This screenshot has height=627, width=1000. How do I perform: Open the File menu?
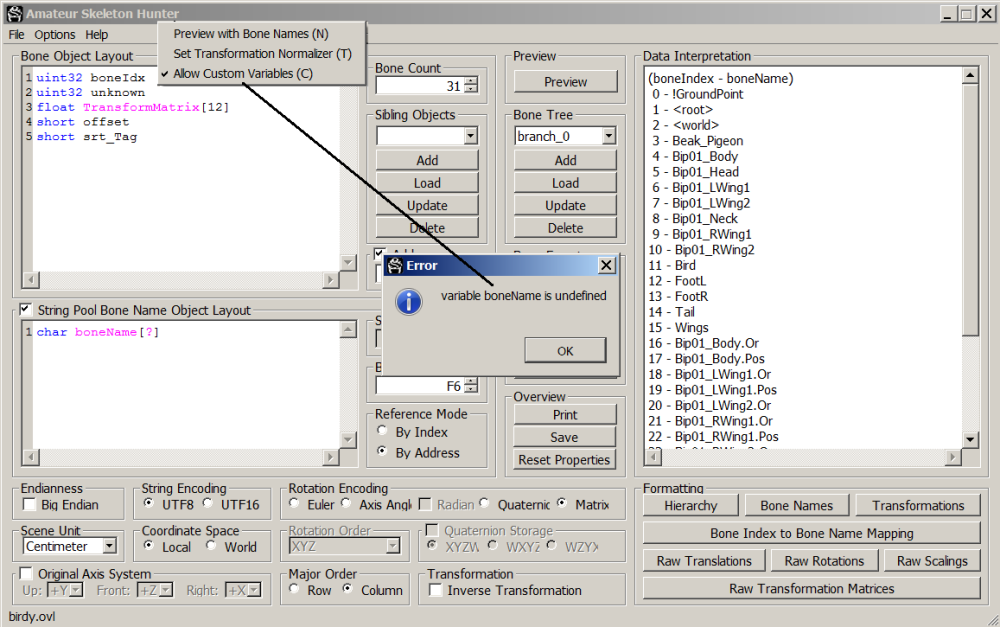pyautogui.click(x=16, y=34)
